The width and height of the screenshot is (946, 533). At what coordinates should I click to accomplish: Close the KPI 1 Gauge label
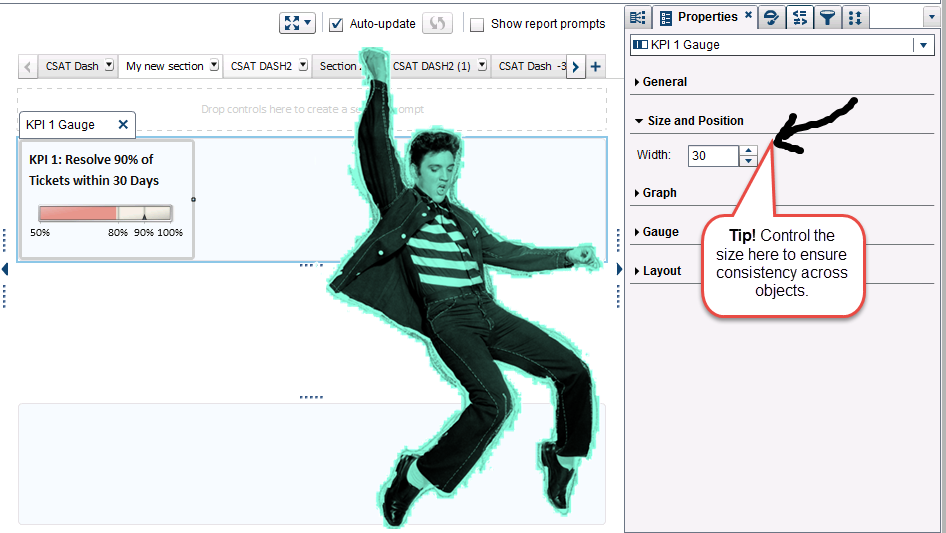123,124
